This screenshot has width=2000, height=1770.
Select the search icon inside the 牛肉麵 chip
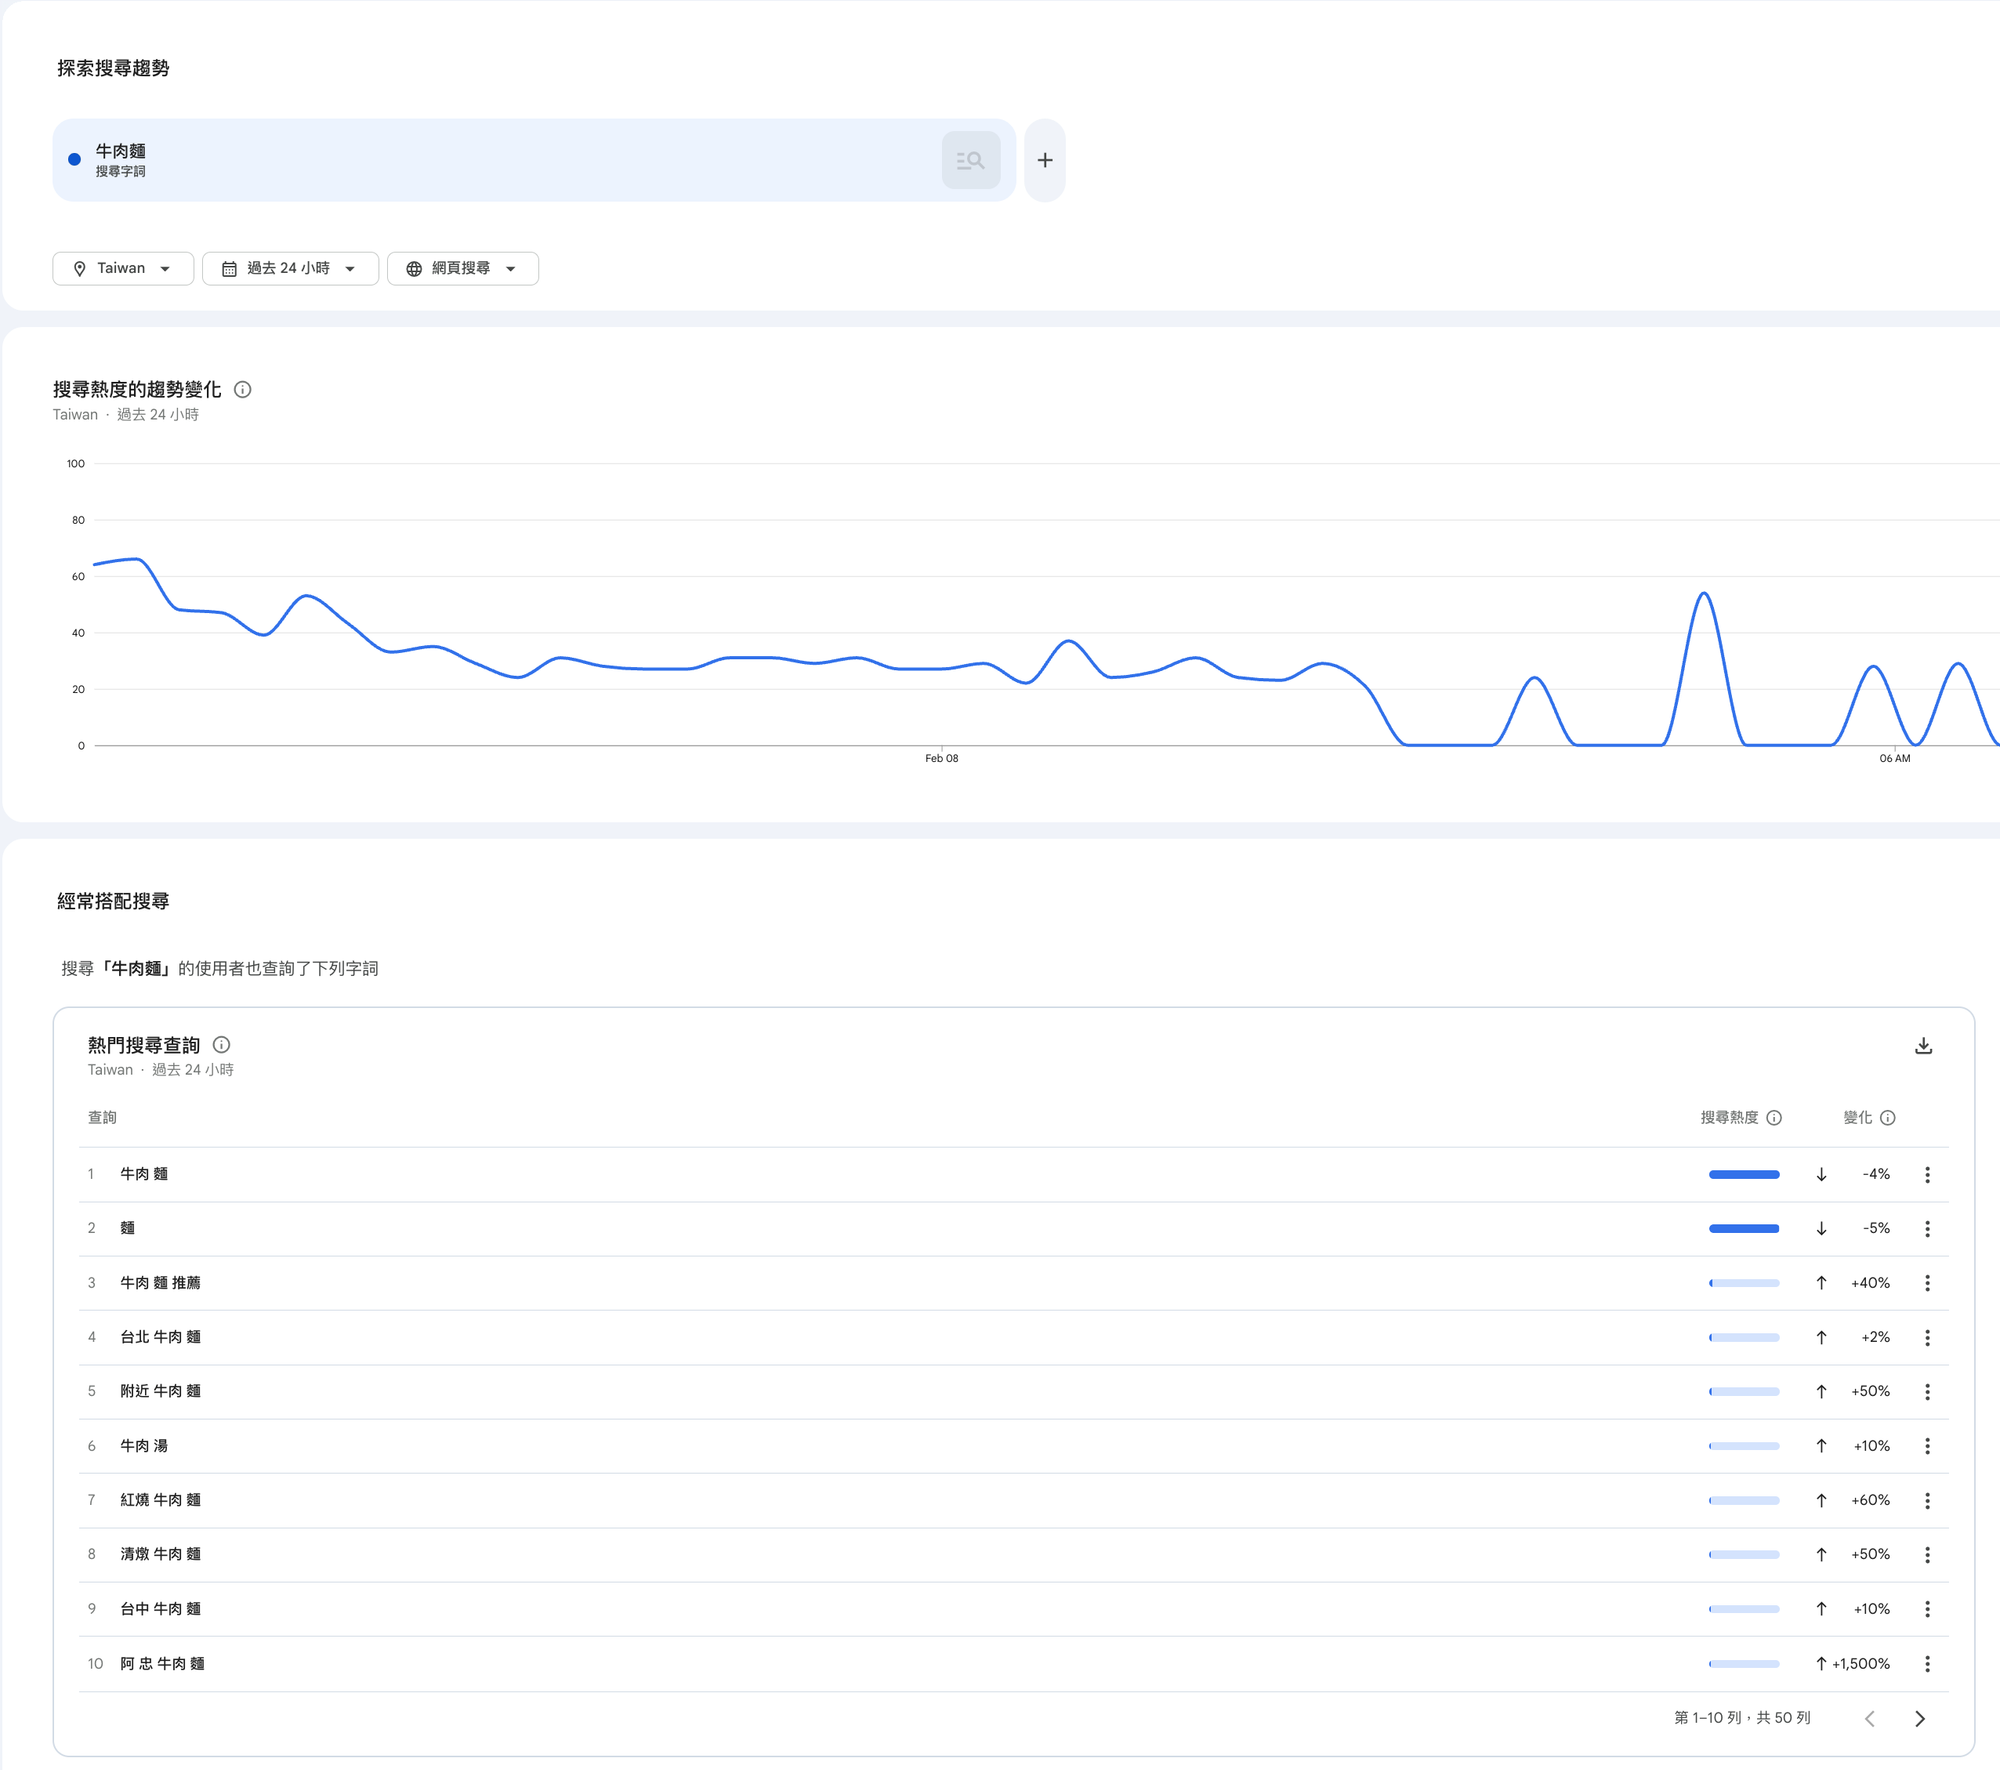969,159
